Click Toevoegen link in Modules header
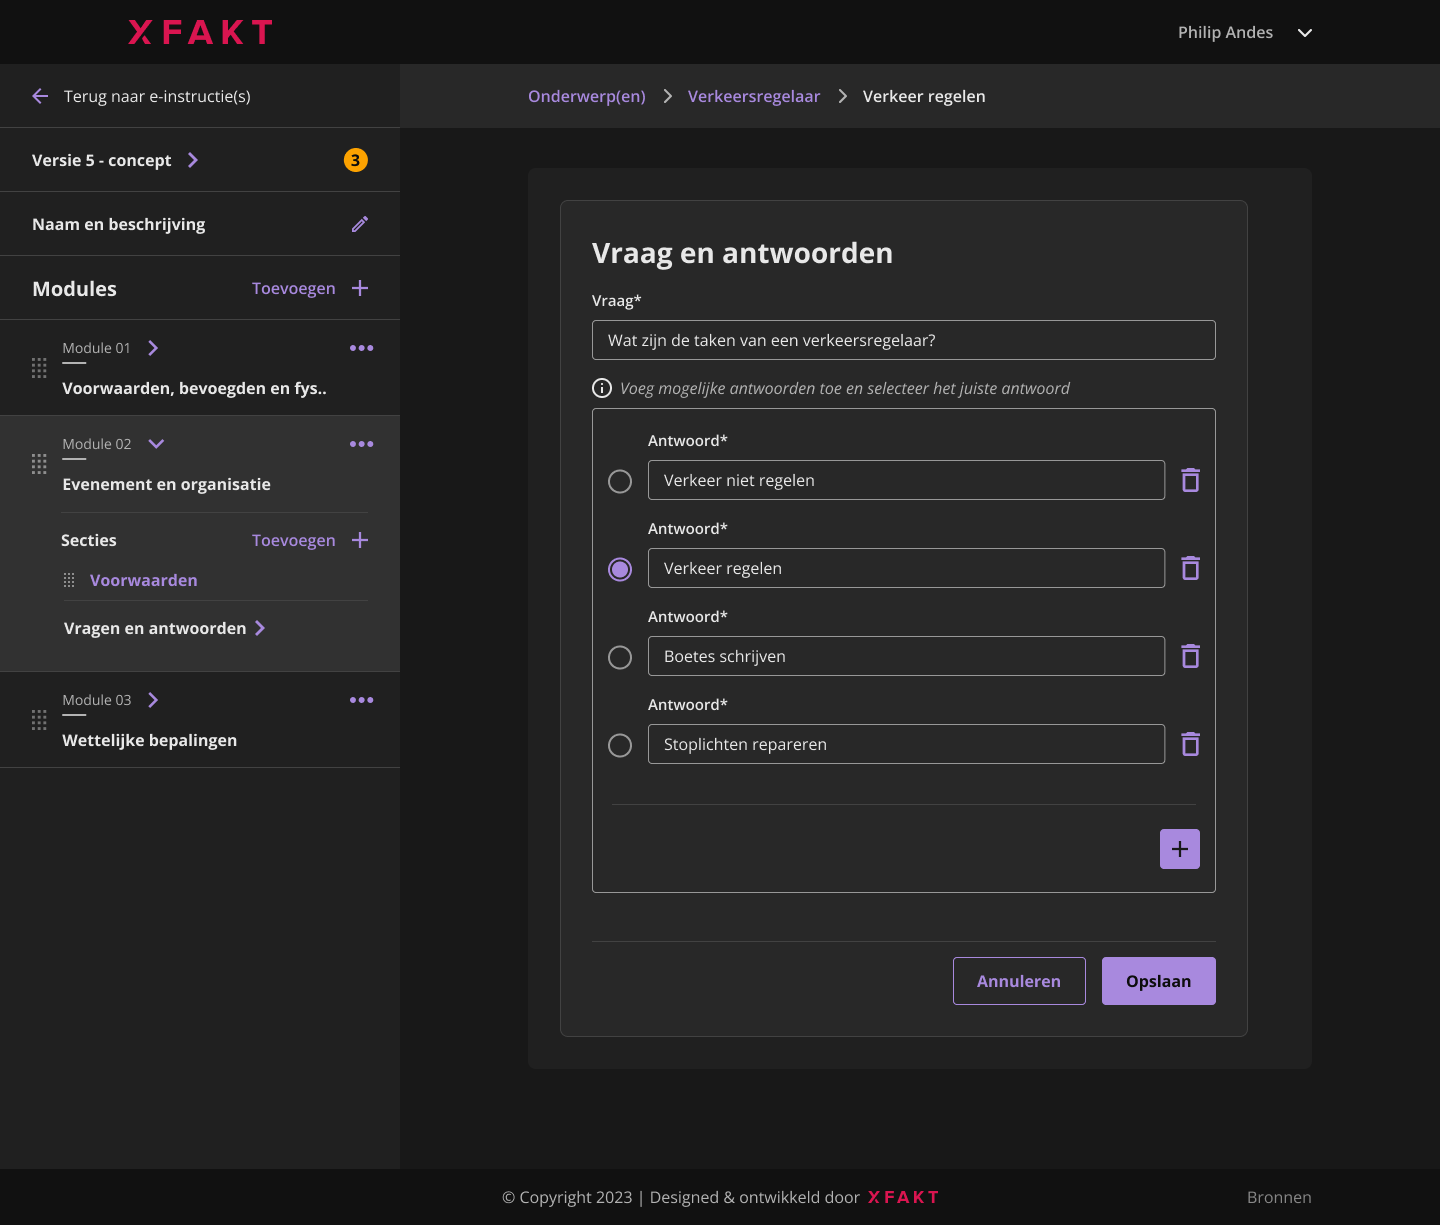1440x1225 pixels. 294,288
